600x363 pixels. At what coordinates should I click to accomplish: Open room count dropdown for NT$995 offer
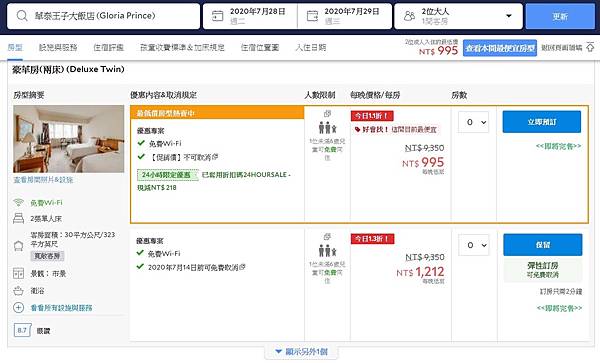click(473, 122)
